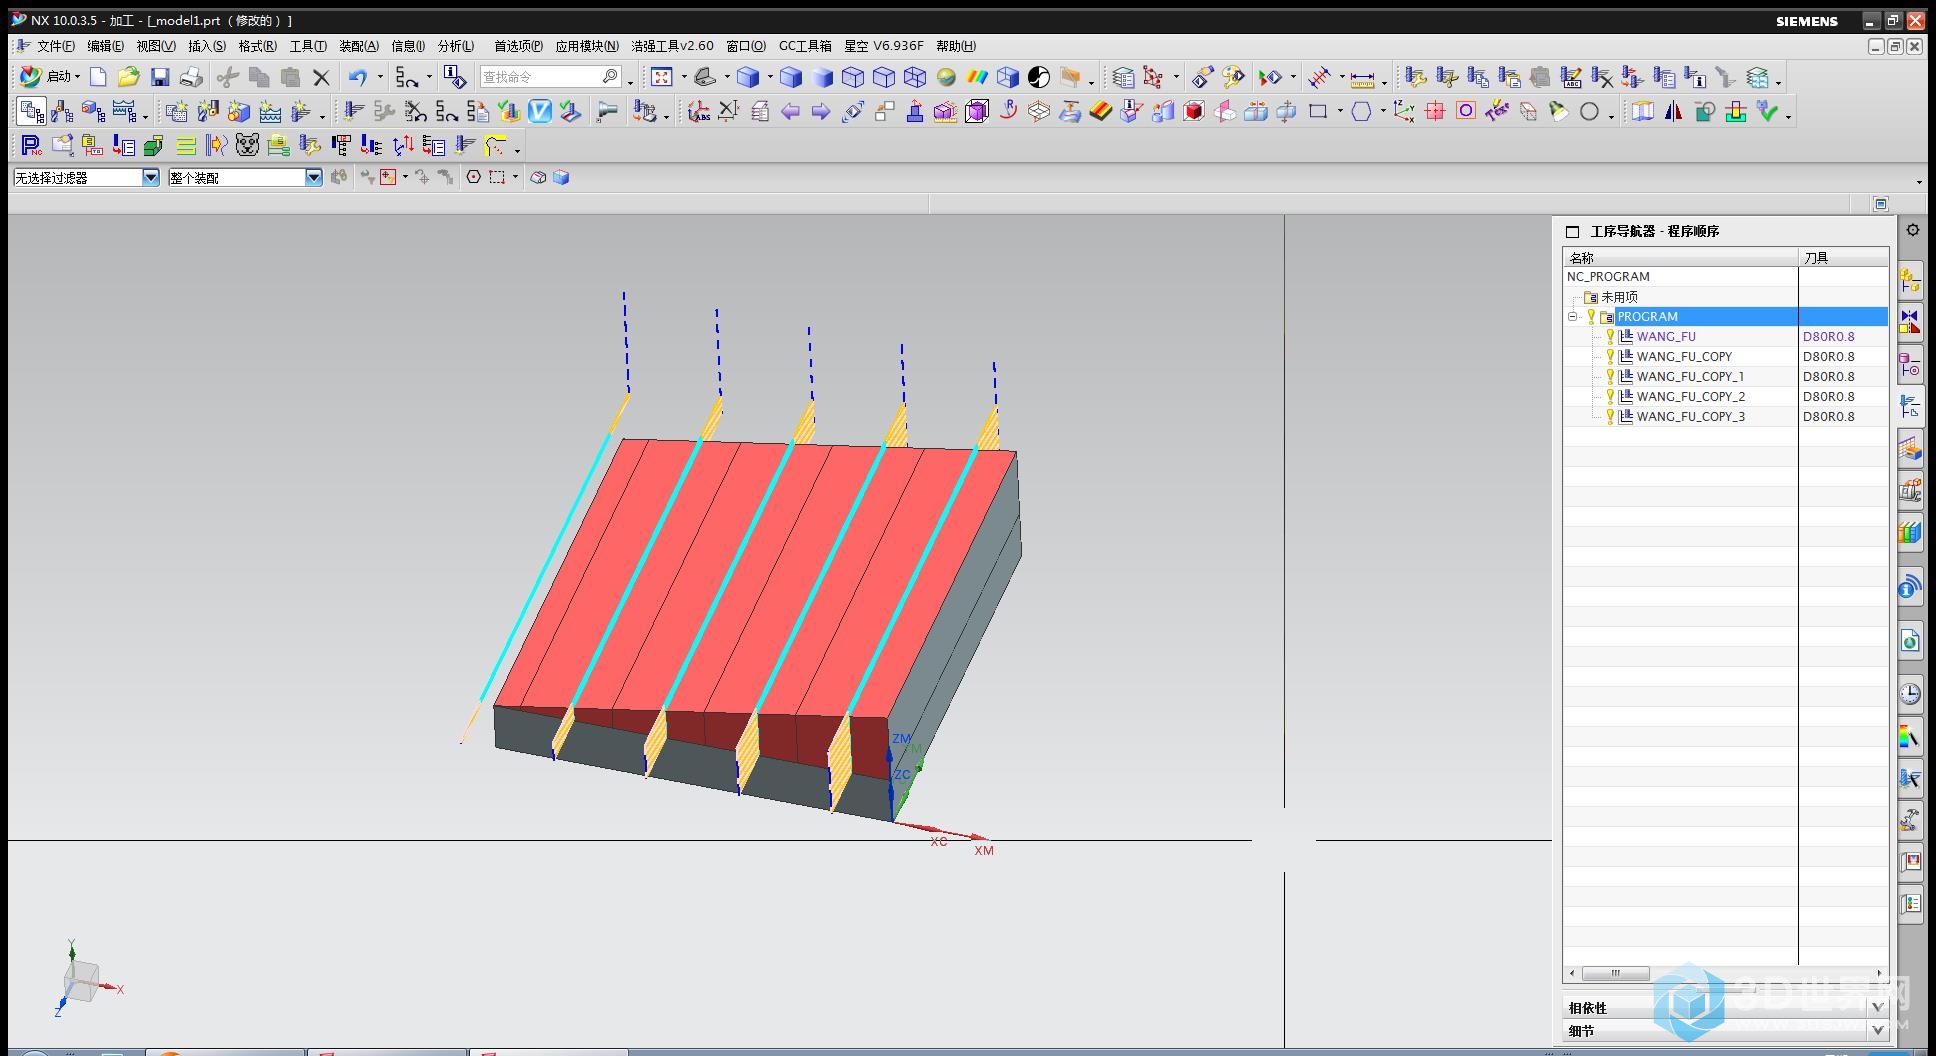Click the bear face icon
1936x1056 pixels.
(x=247, y=146)
